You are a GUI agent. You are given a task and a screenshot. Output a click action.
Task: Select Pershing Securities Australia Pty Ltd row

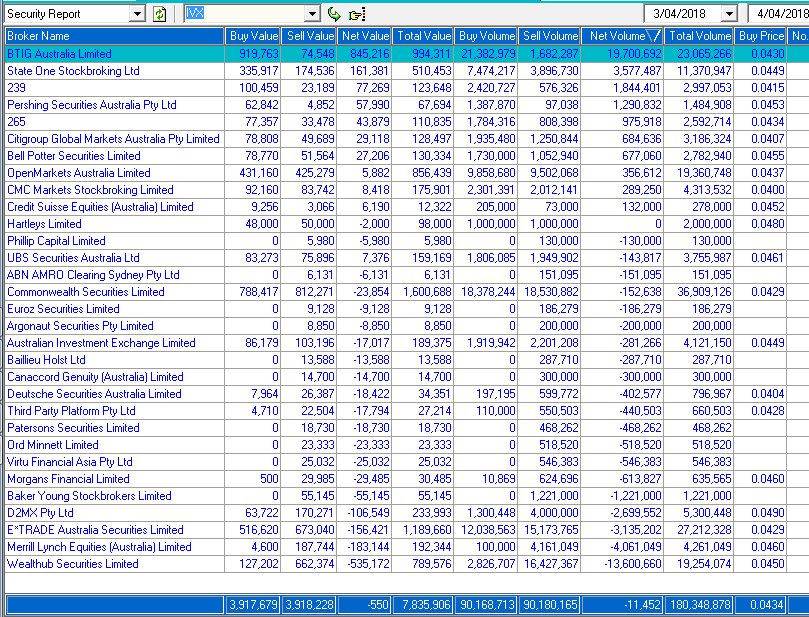(407, 105)
